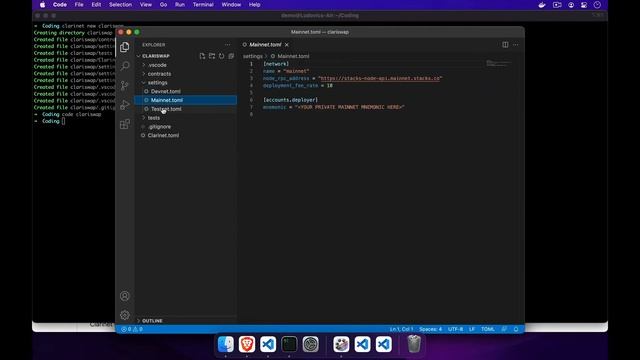
Task: Open Terminal app from the Dock
Action: click(289, 344)
